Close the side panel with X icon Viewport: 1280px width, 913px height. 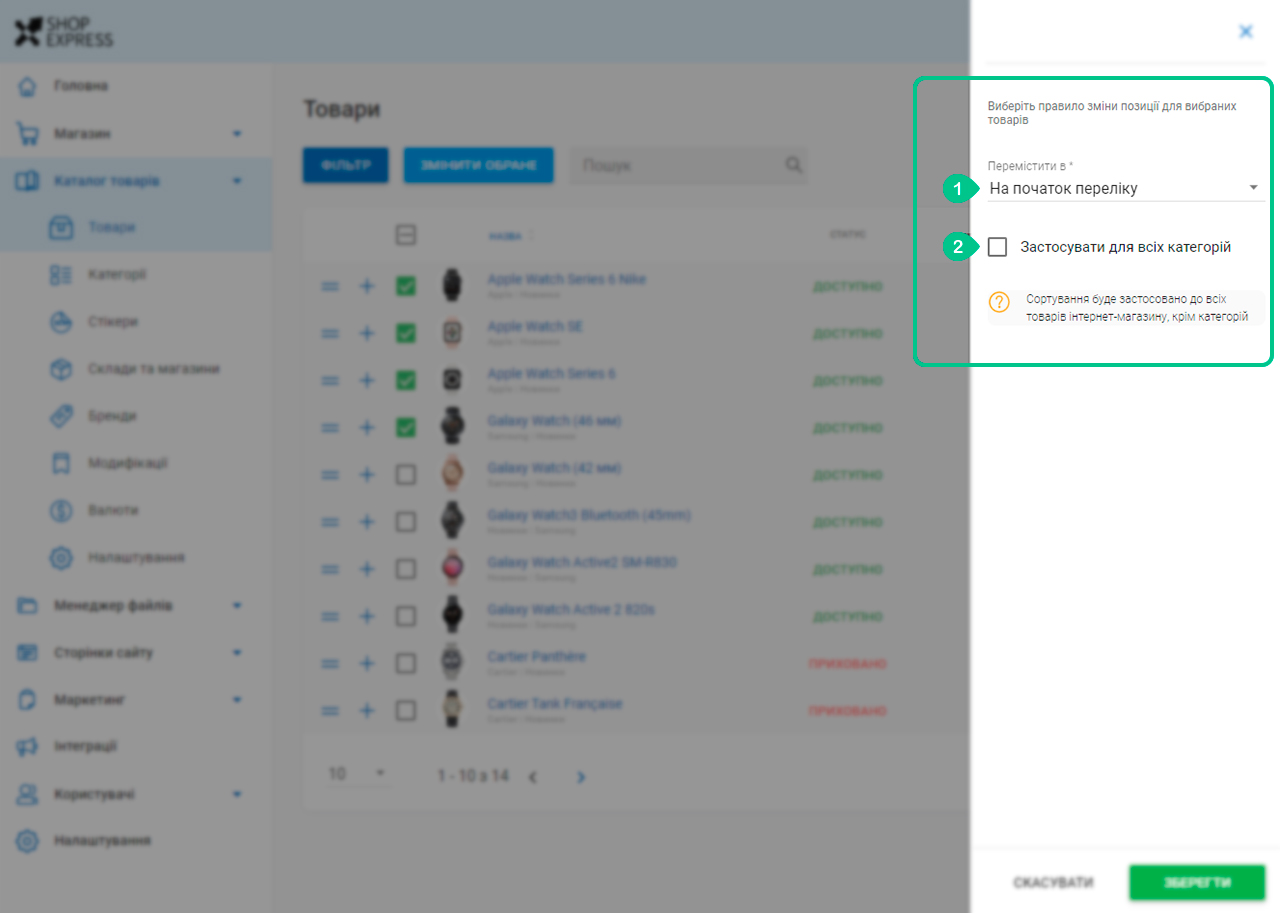click(x=1246, y=31)
